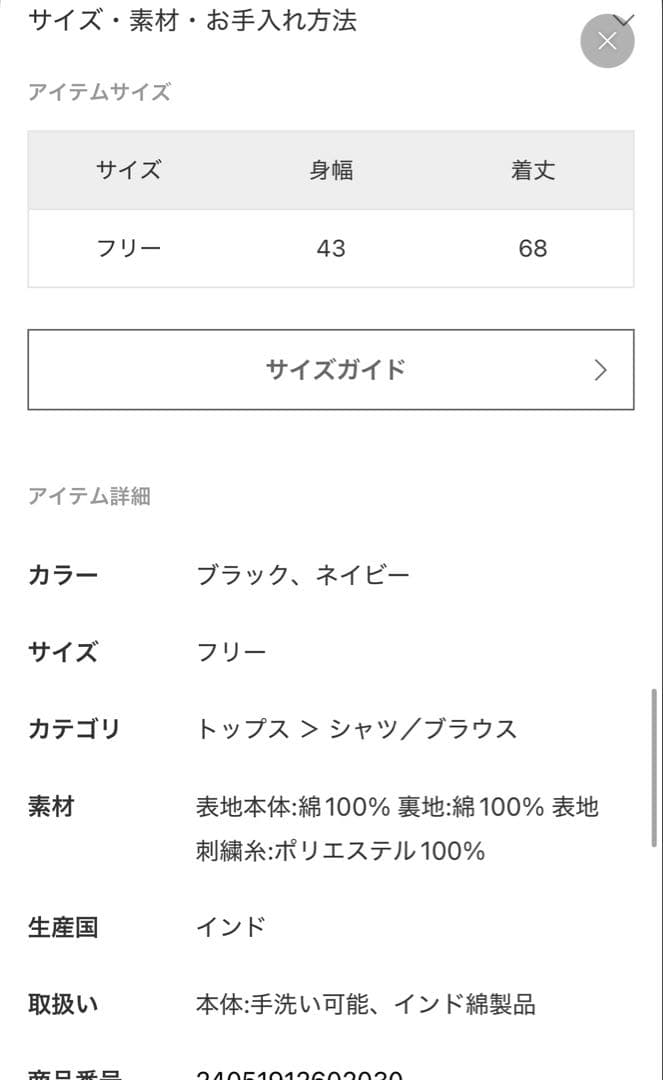The height and width of the screenshot is (1080, 663).
Task: Click the right-pointing chevron in the size guide row
Action: point(600,370)
